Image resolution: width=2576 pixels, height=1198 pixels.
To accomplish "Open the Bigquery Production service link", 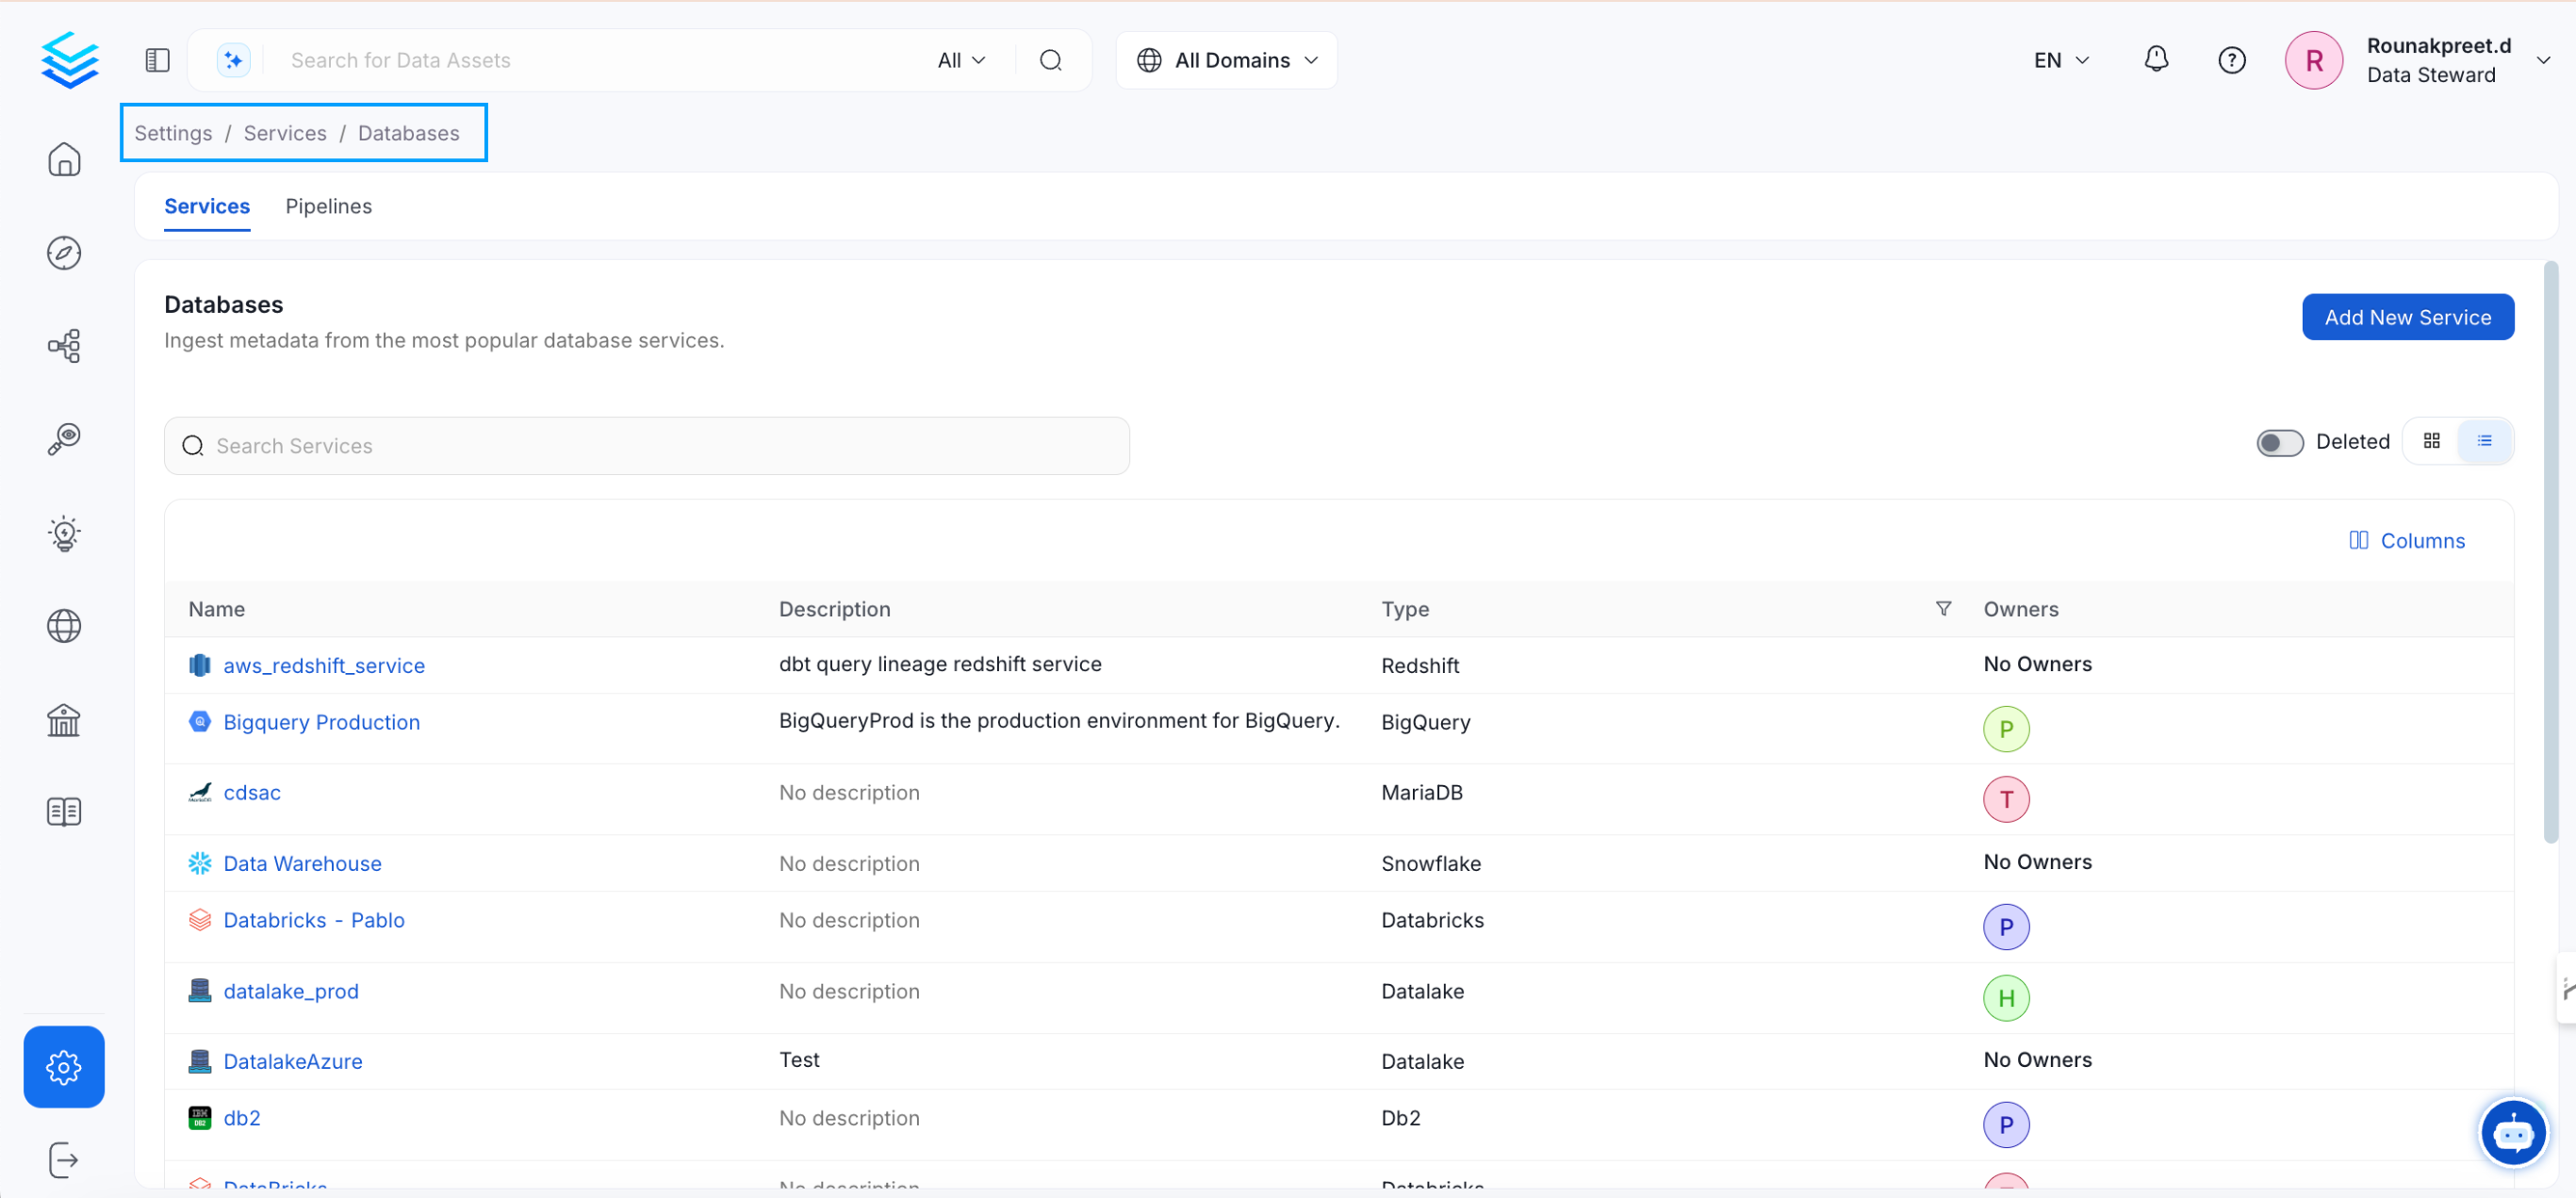I will coord(321,721).
